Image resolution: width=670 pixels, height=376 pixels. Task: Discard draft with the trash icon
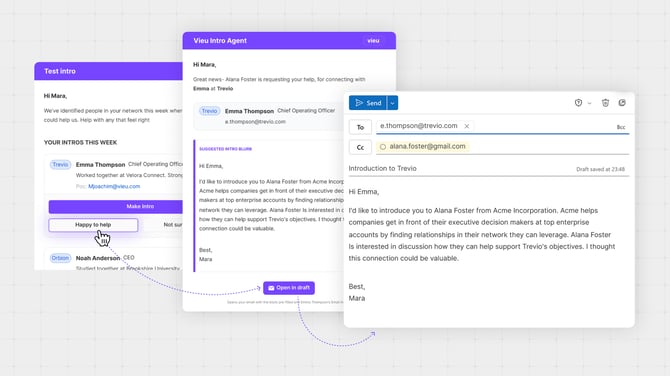click(605, 103)
